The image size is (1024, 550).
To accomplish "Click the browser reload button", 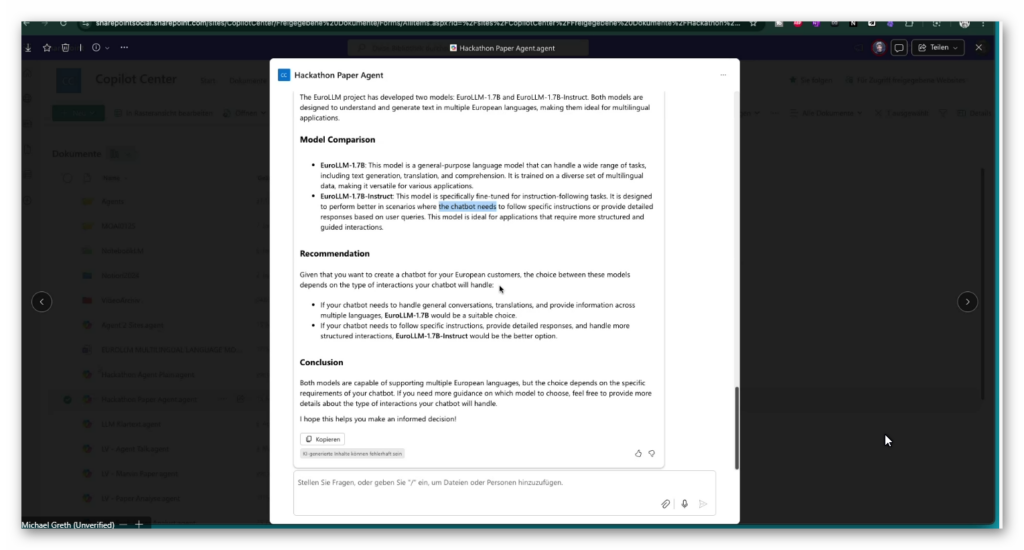I will click(63, 24).
